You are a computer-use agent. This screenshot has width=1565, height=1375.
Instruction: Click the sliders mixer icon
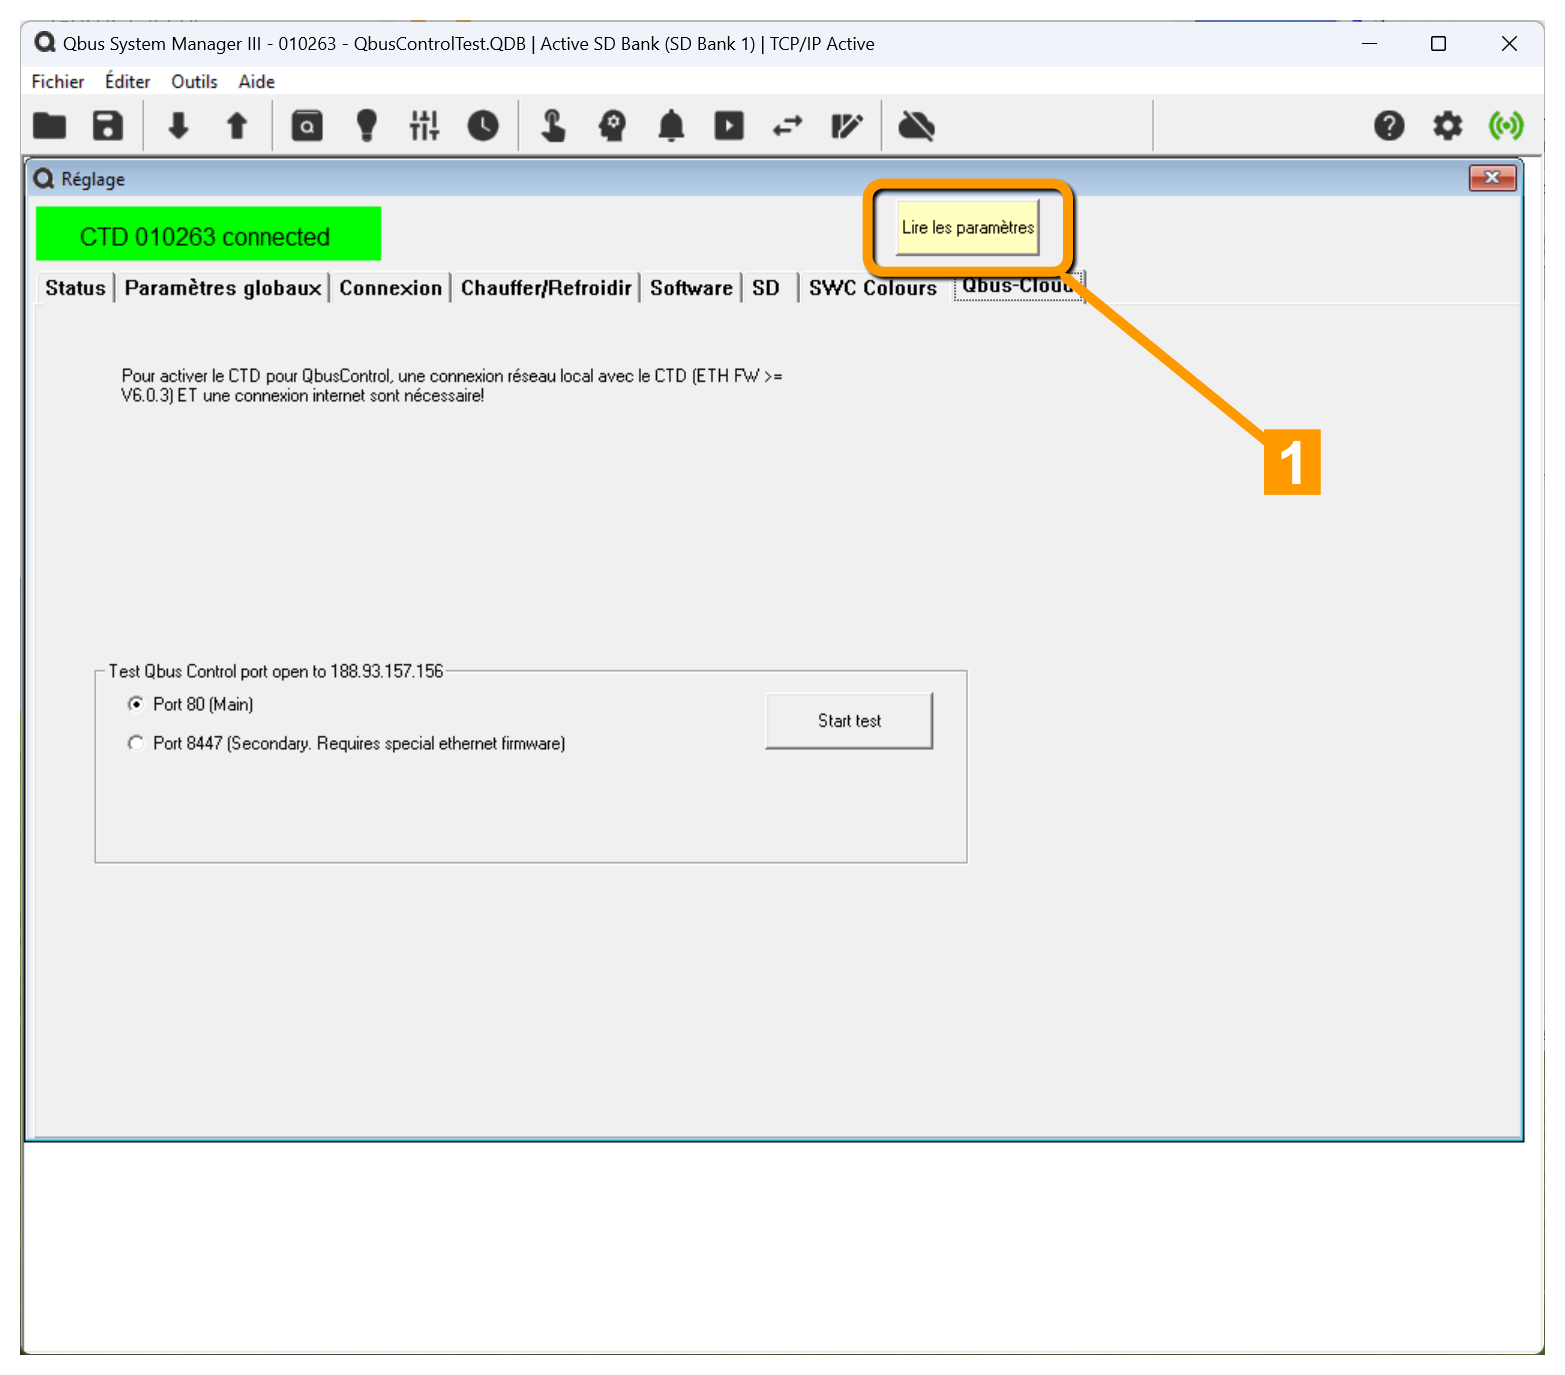coord(424,126)
